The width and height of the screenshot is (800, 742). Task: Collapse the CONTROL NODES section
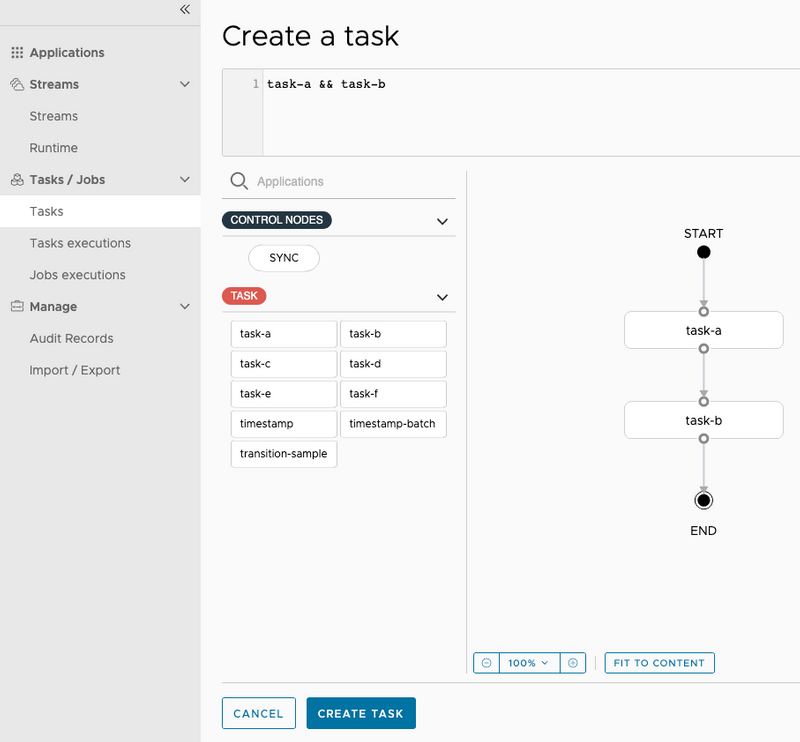click(x=442, y=220)
